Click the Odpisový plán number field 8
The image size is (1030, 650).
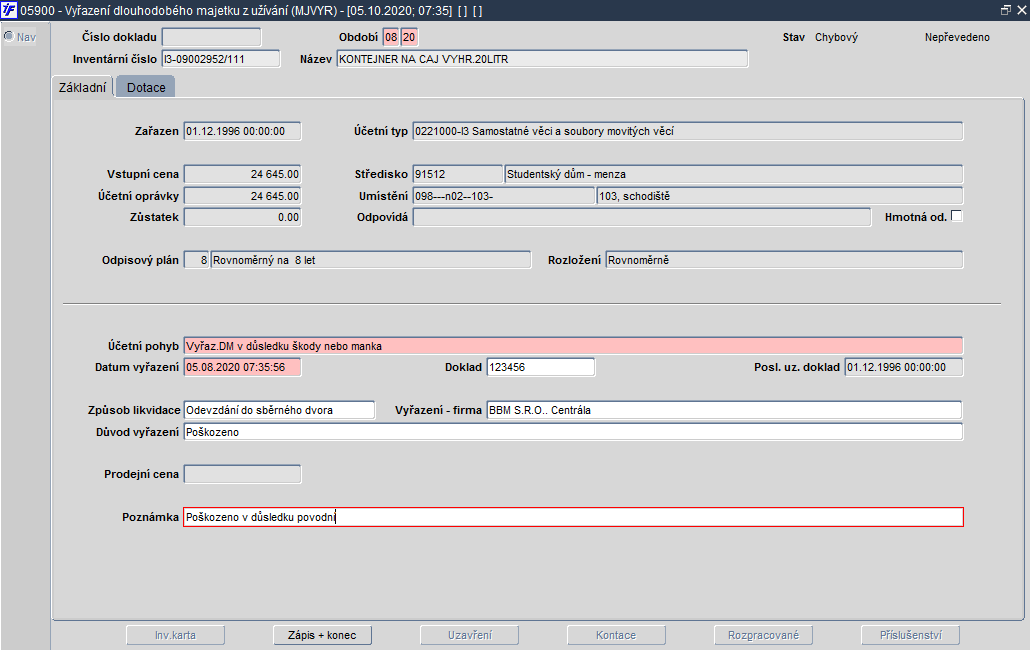(x=196, y=260)
